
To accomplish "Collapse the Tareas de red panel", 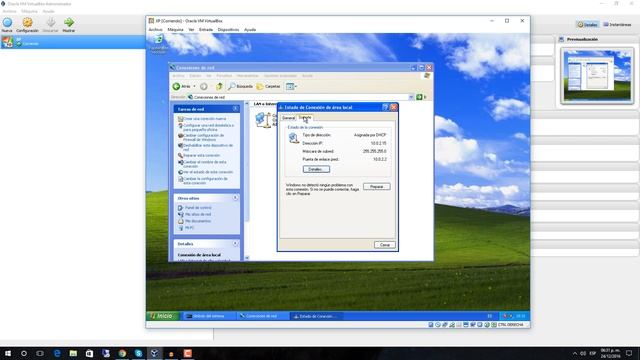I will point(236,109).
